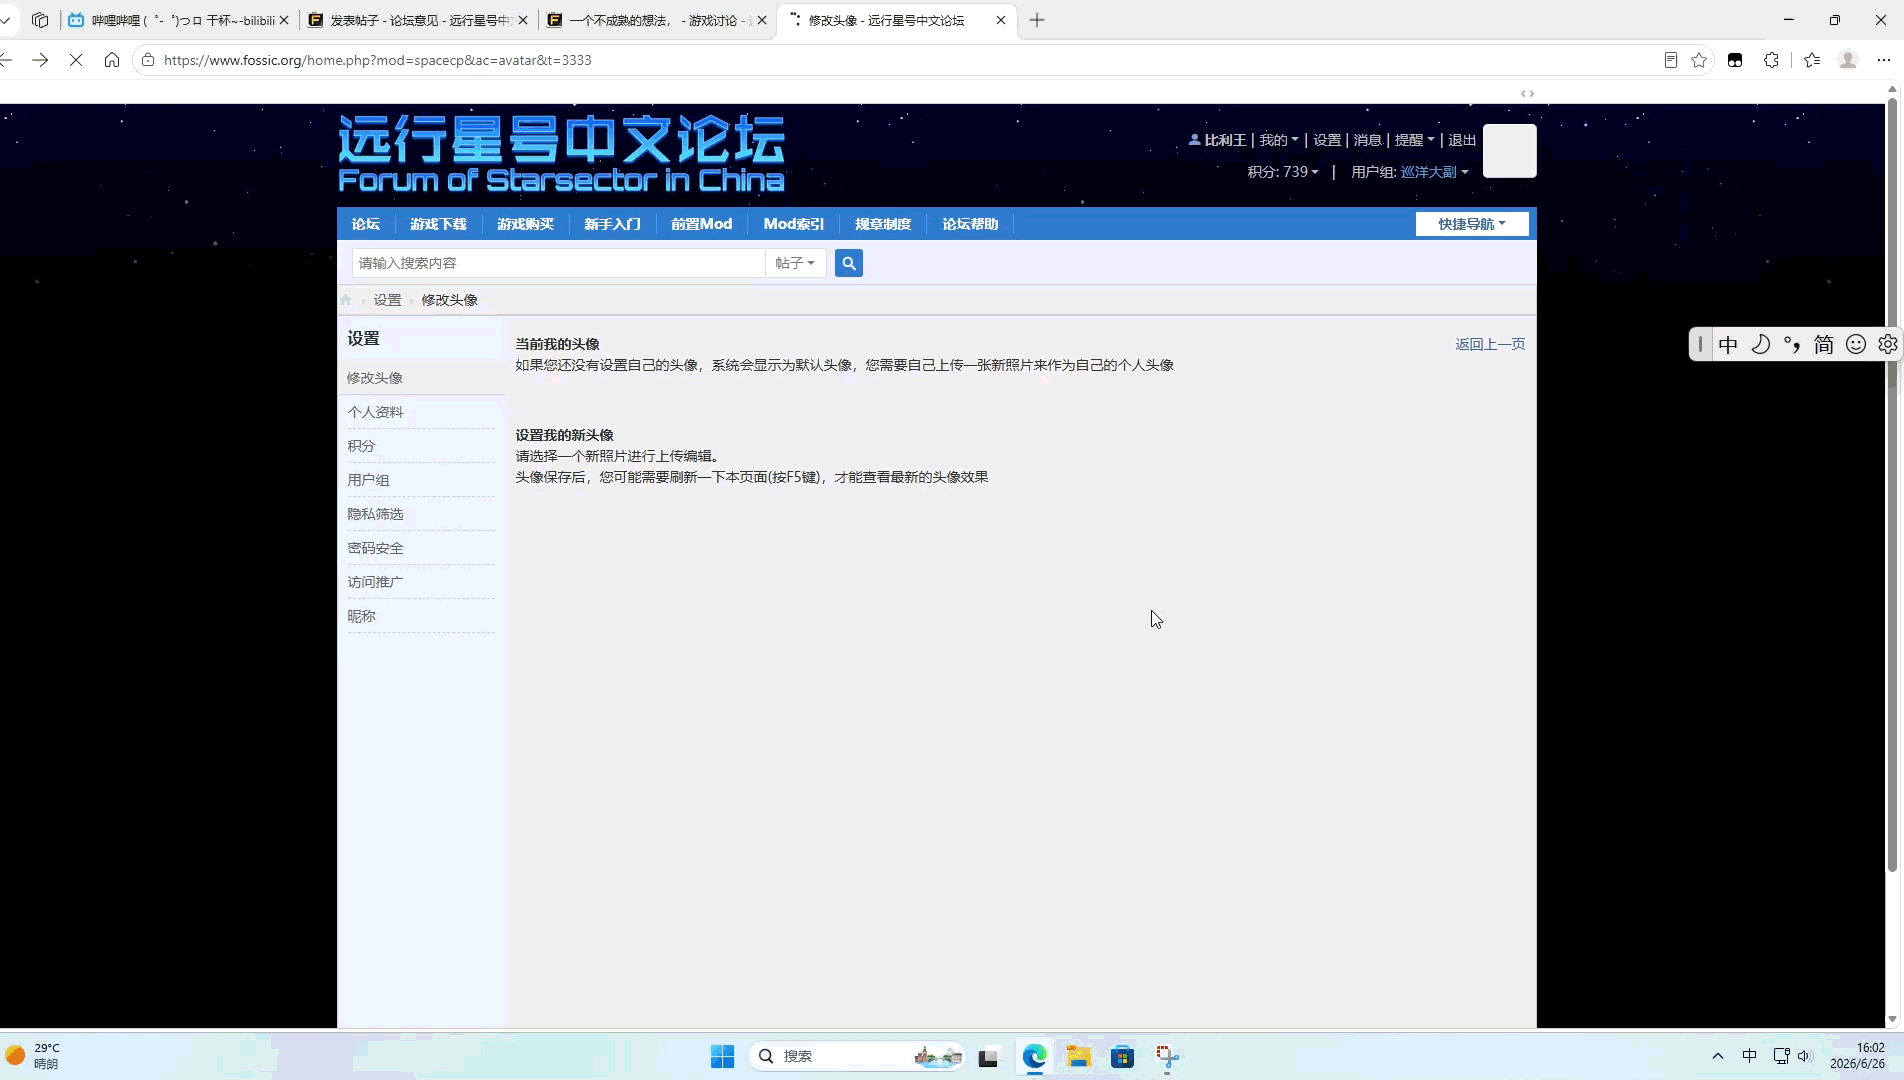Click the Windows taskbar search box
The image size is (1904, 1080).
click(856, 1056)
